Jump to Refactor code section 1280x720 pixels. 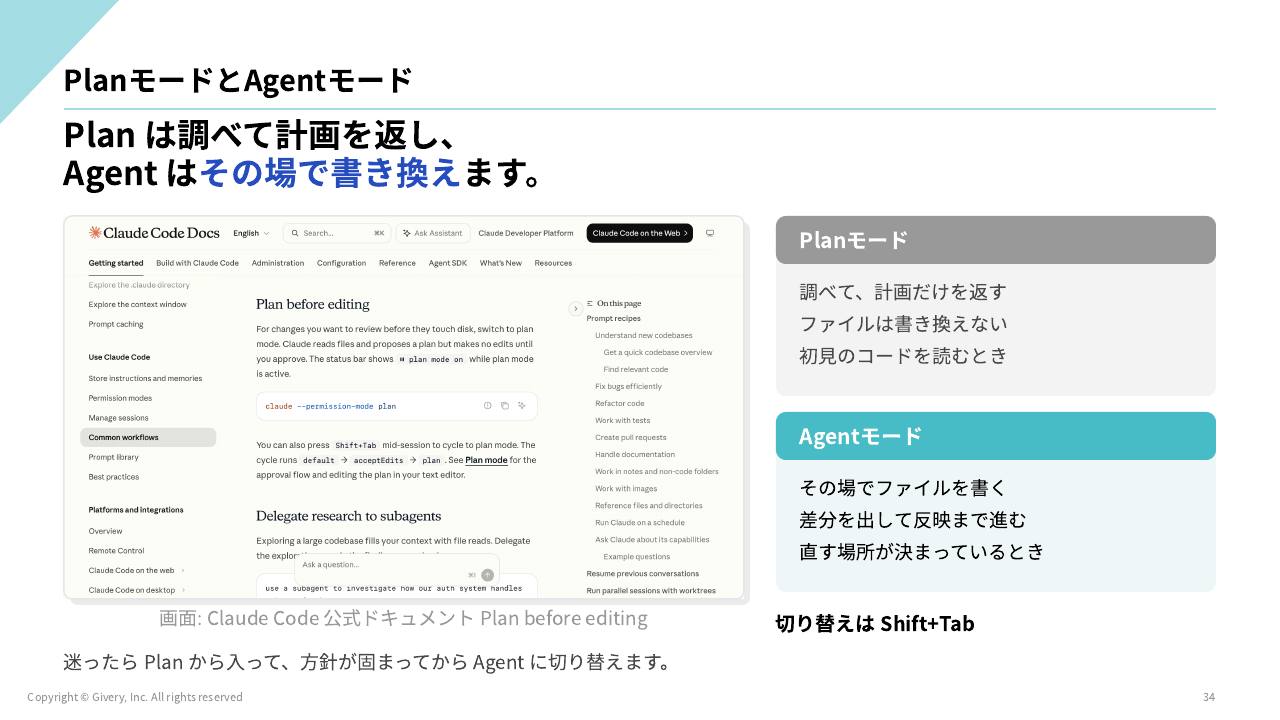coord(620,403)
